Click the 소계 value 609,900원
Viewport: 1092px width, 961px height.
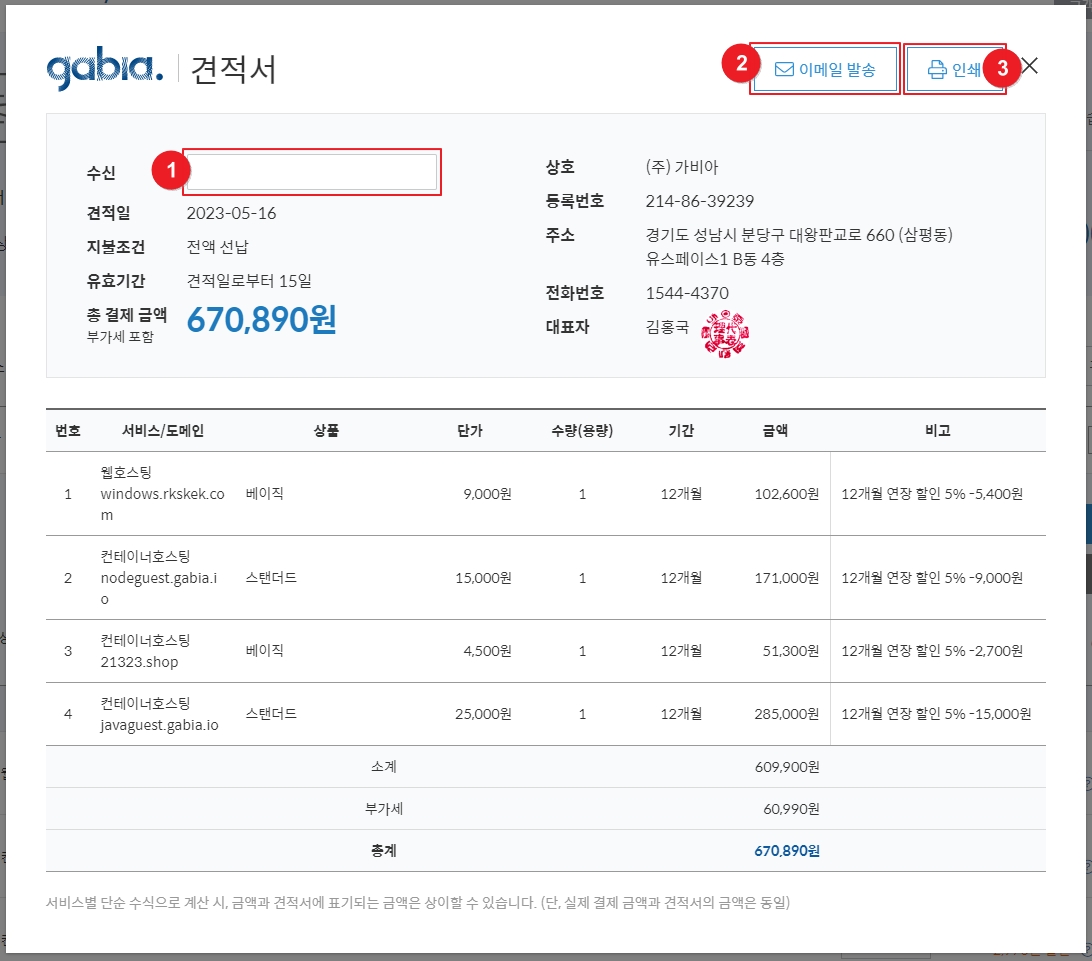point(787,767)
